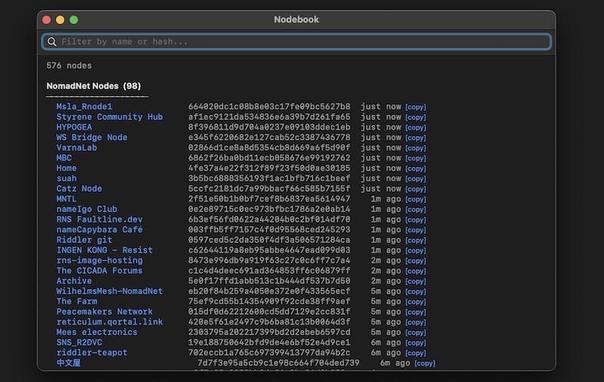Open the nameCapybara Café node

pos(99,230)
